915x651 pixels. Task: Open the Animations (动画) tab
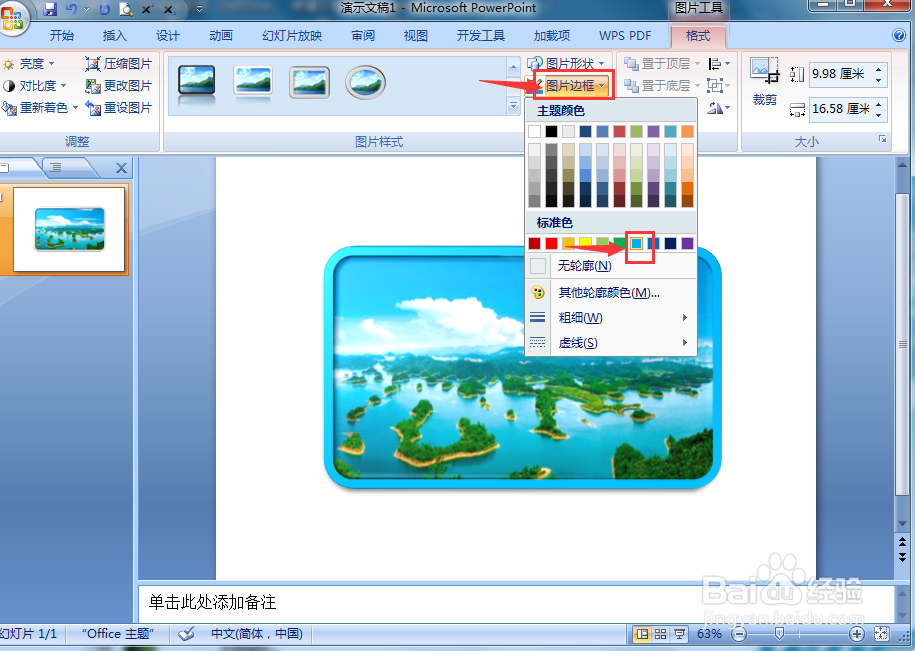[x=221, y=36]
